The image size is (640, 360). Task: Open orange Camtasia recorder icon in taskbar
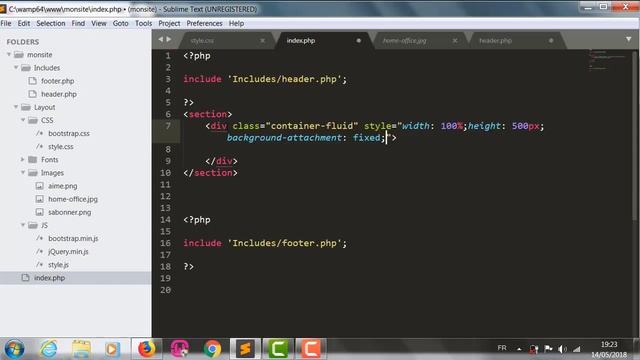coord(311,349)
